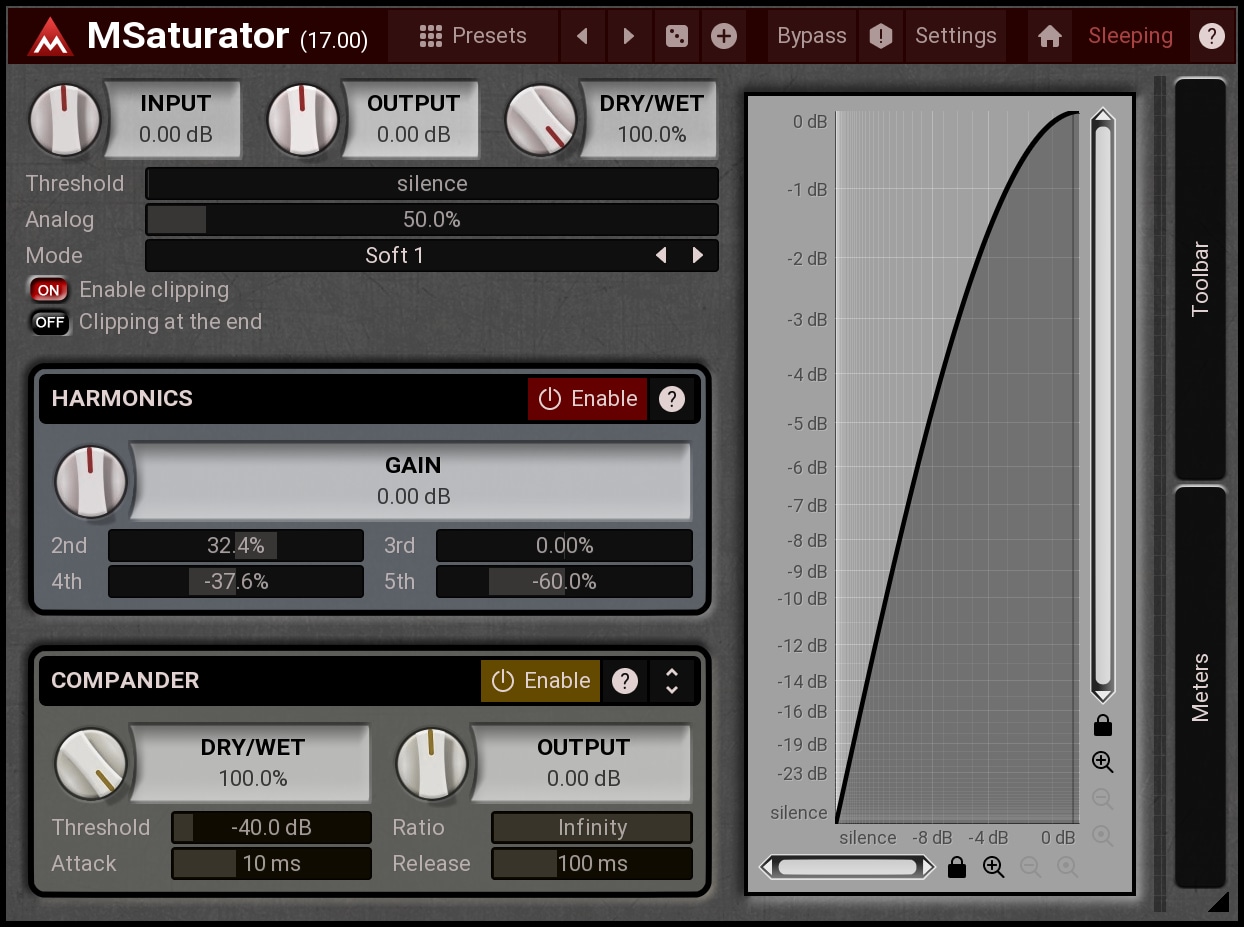Click the zoom-in magnifier below the graph

point(993,867)
